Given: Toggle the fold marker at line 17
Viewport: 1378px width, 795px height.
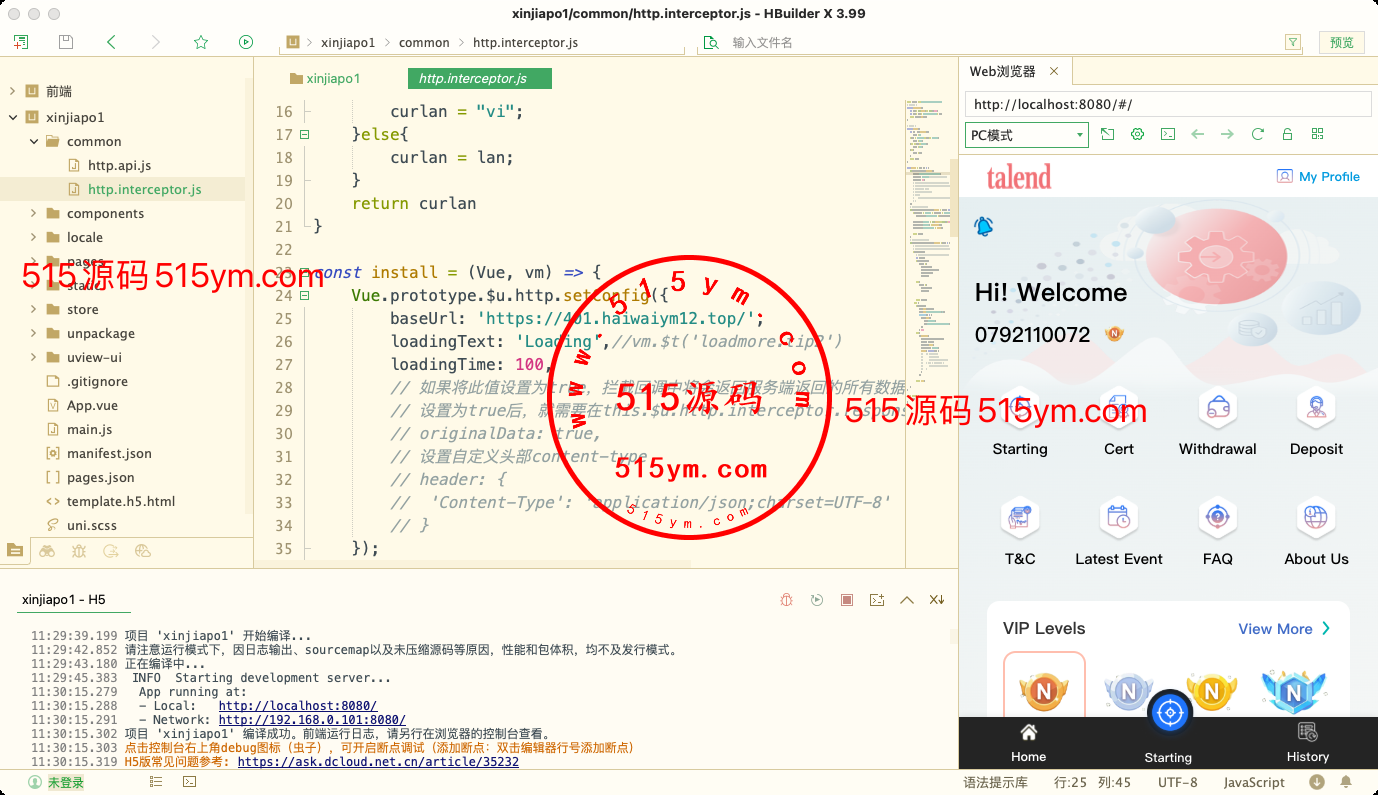Looking at the screenshot, I should point(305,134).
